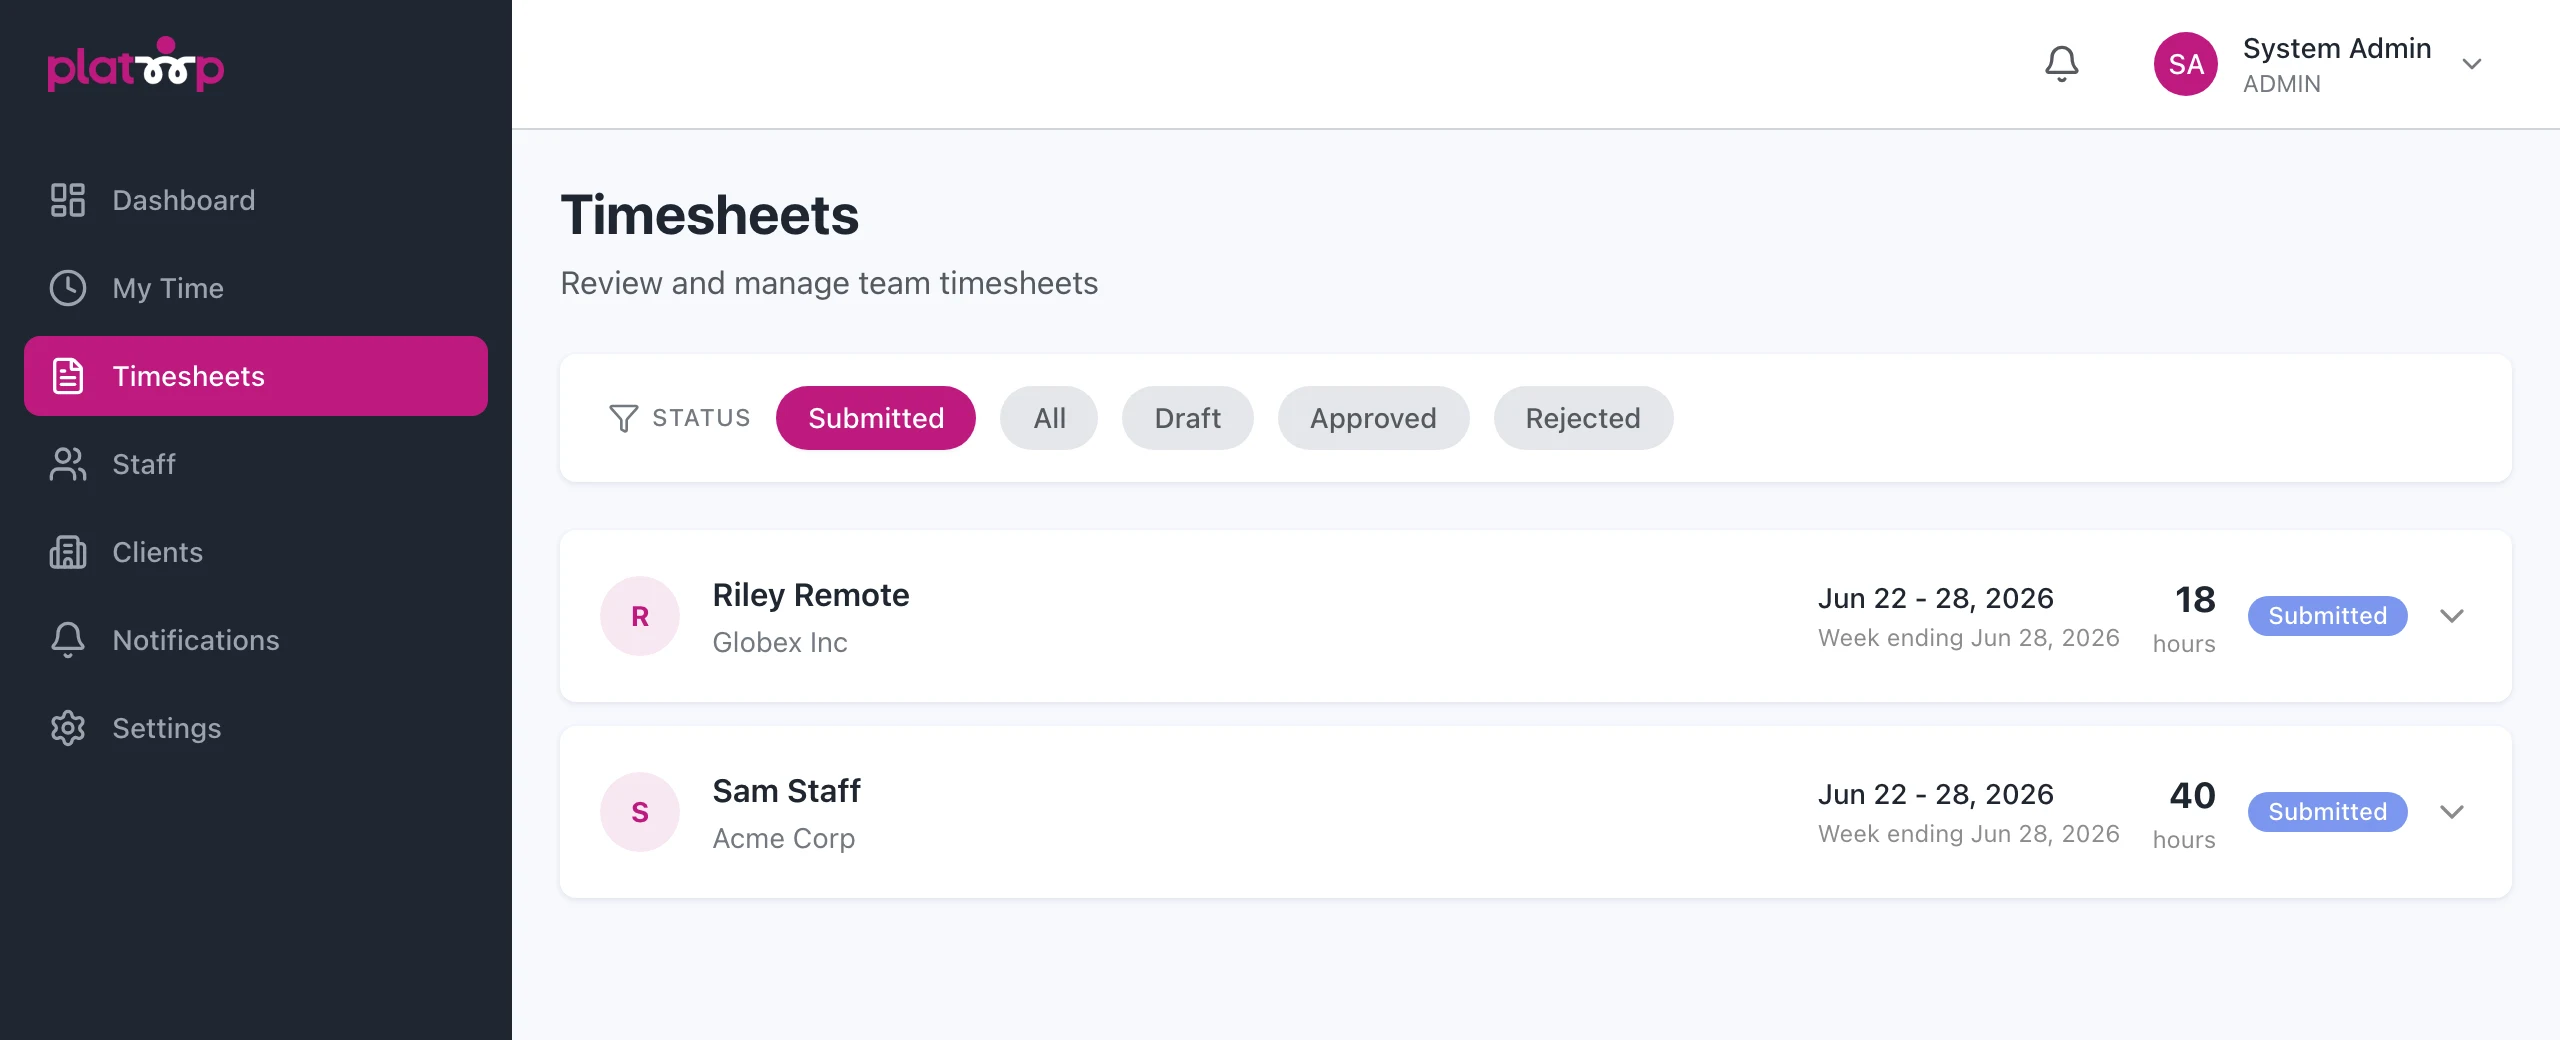Click the Settings gear icon
The width and height of the screenshot is (2560, 1040).
[x=68, y=728]
